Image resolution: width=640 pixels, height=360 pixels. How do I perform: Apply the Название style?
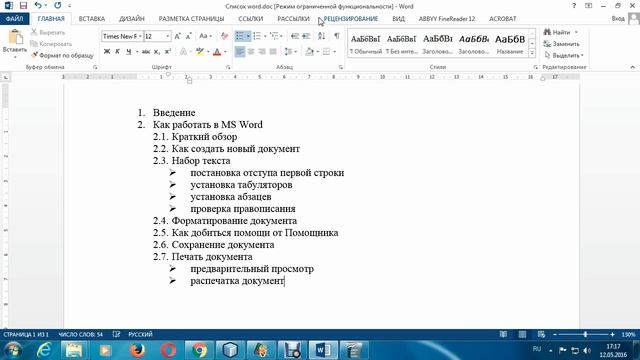[x=510, y=44]
